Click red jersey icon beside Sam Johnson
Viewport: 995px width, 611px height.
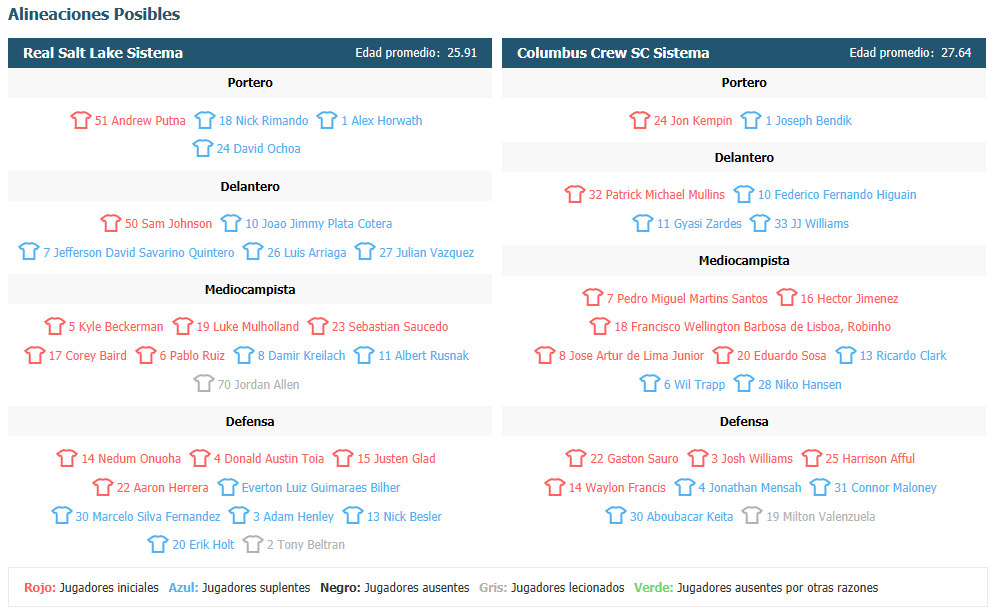pos(110,223)
